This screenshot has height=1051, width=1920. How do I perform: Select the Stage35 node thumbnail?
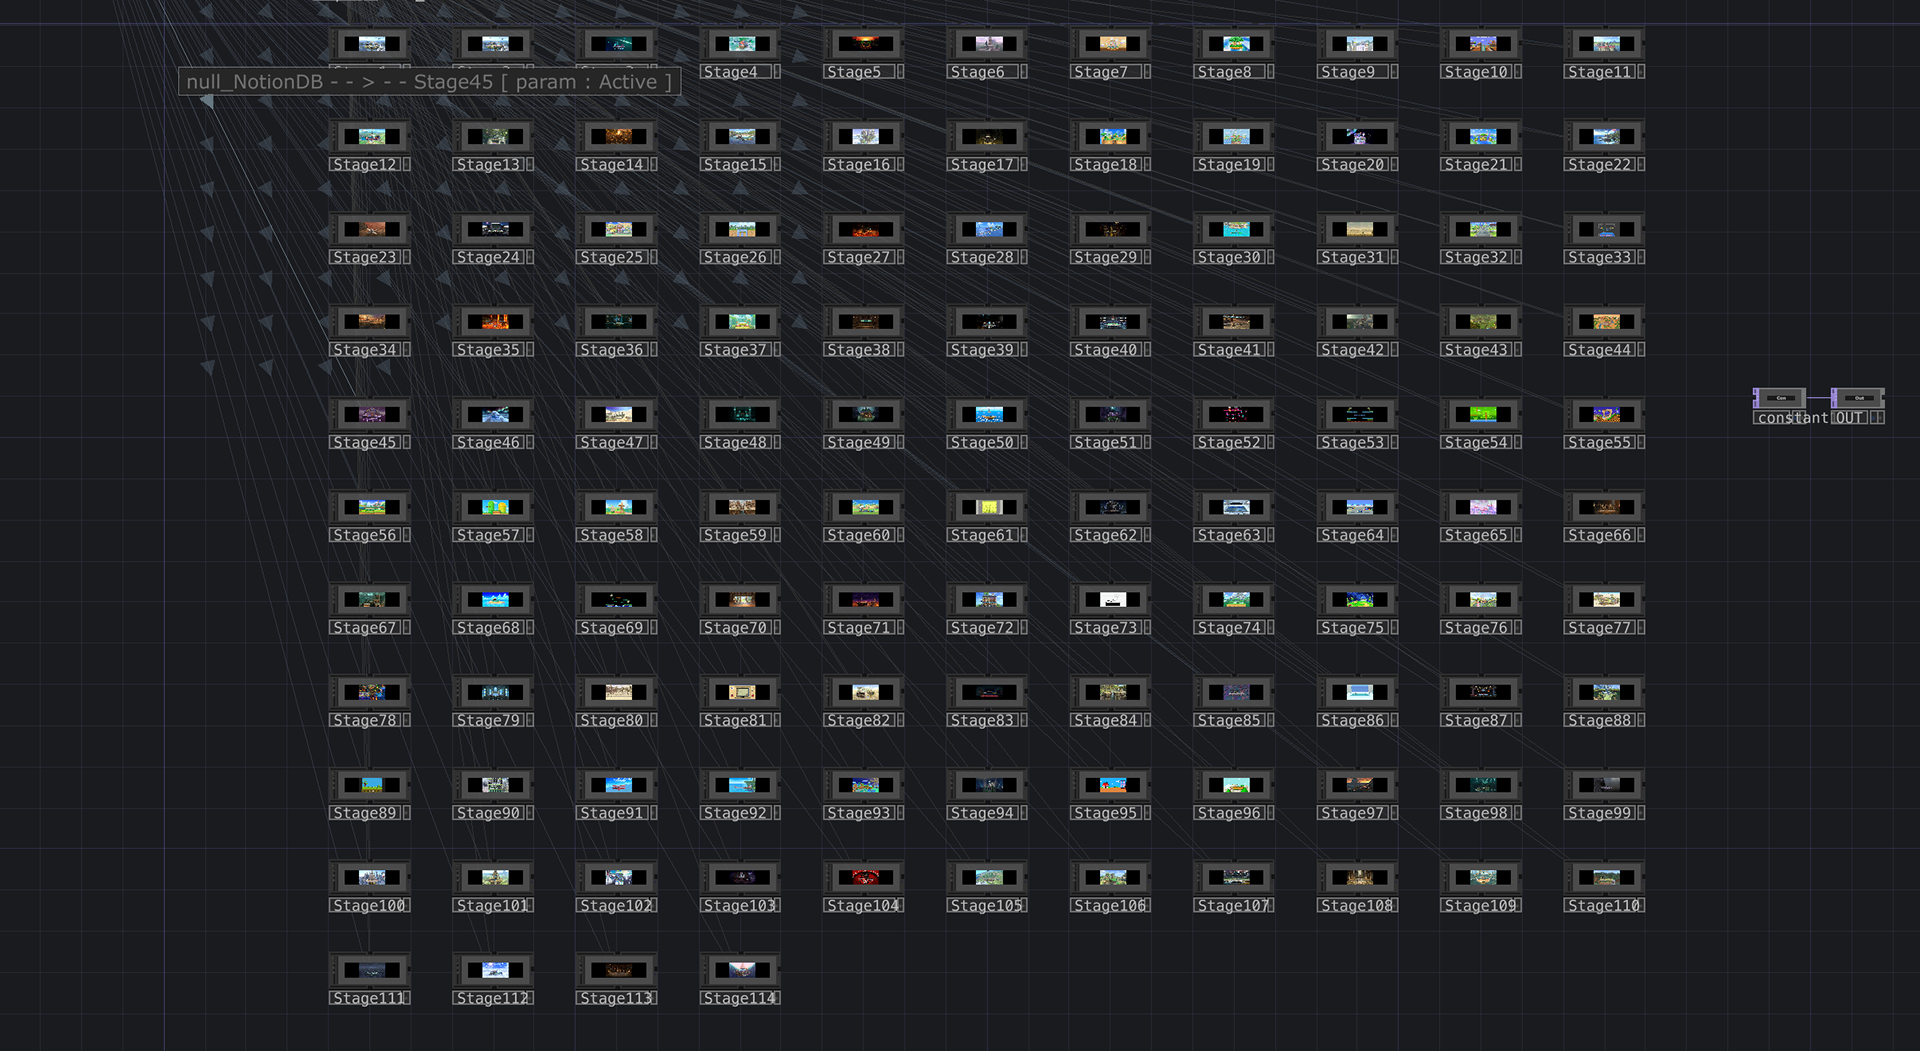(x=494, y=322)
